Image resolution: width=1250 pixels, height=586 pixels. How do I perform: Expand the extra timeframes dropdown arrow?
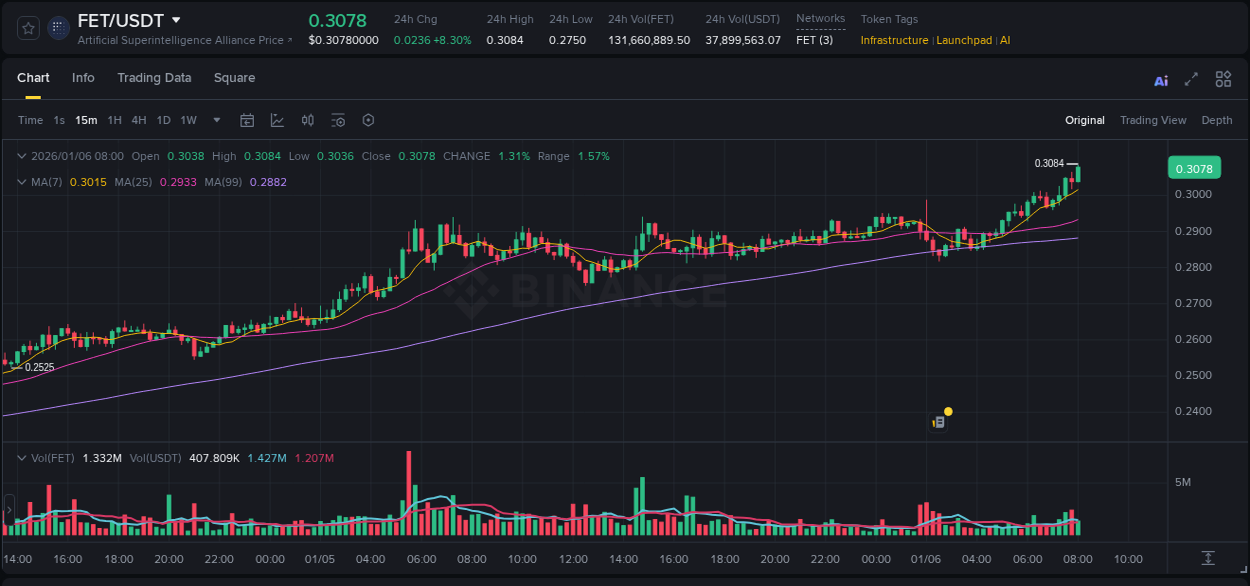coord(214,120)
